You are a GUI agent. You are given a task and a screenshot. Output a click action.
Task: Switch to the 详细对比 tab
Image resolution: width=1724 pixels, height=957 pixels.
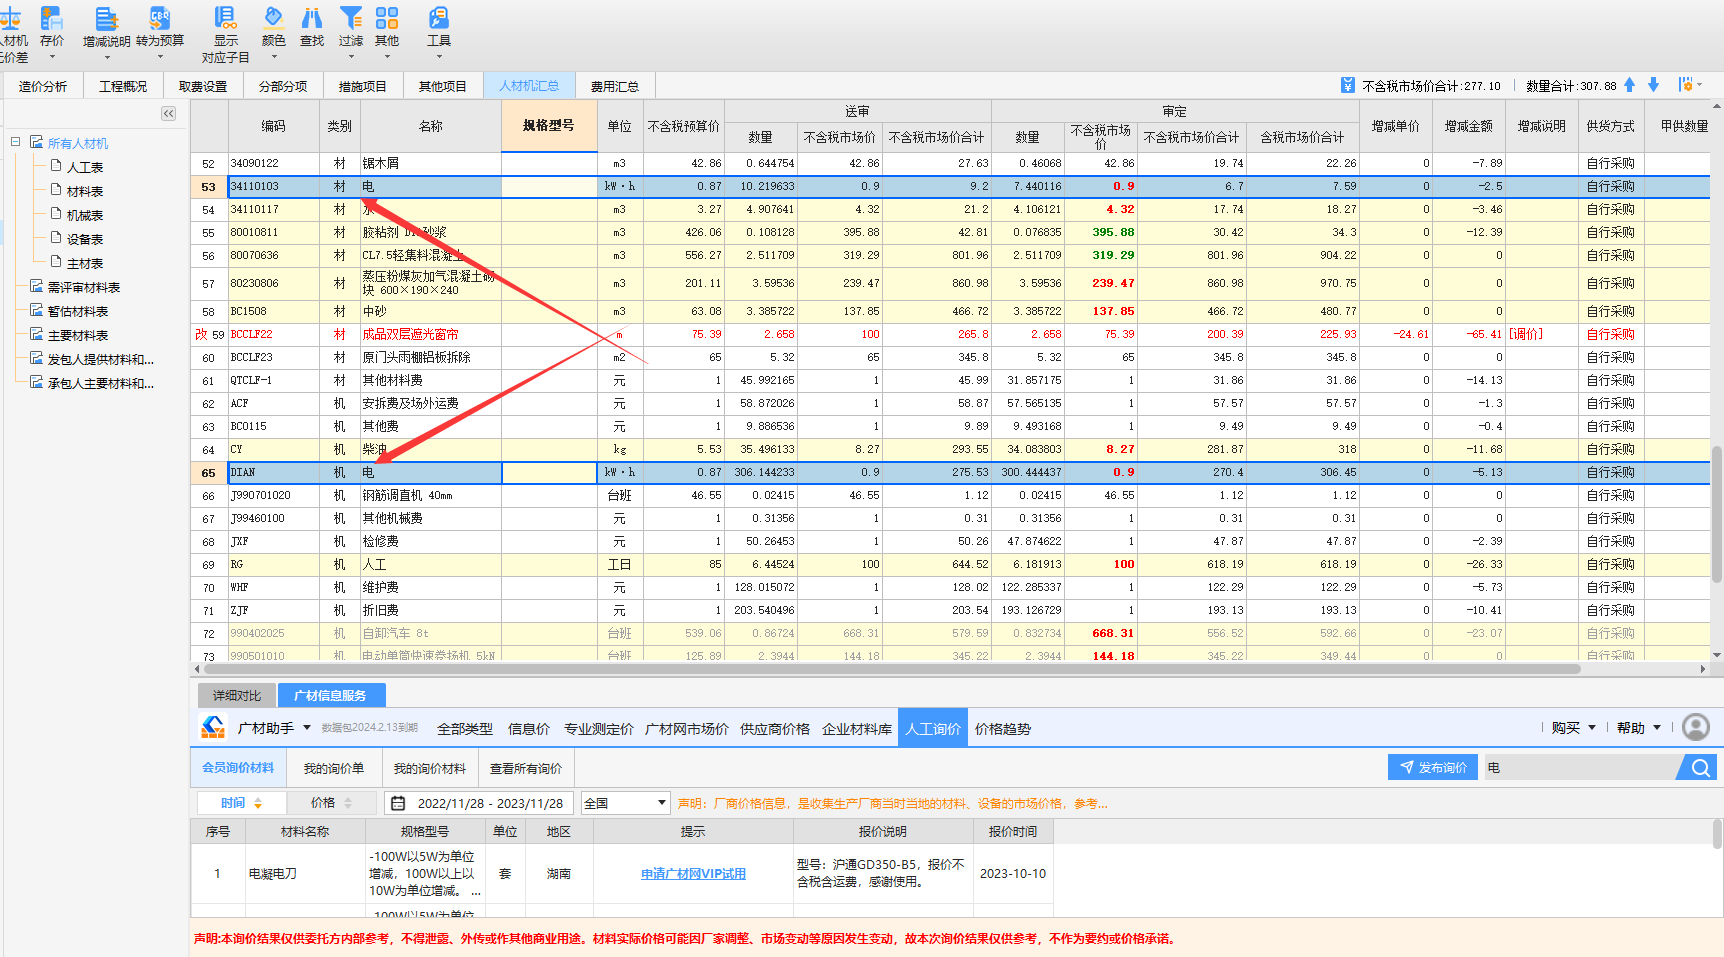[237, 695]
